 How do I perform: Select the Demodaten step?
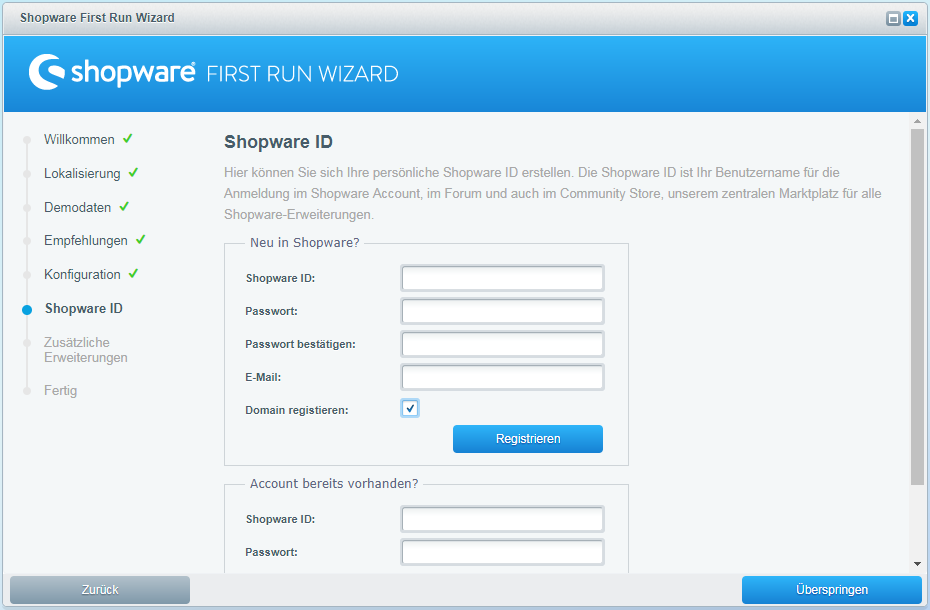(77, 207)
